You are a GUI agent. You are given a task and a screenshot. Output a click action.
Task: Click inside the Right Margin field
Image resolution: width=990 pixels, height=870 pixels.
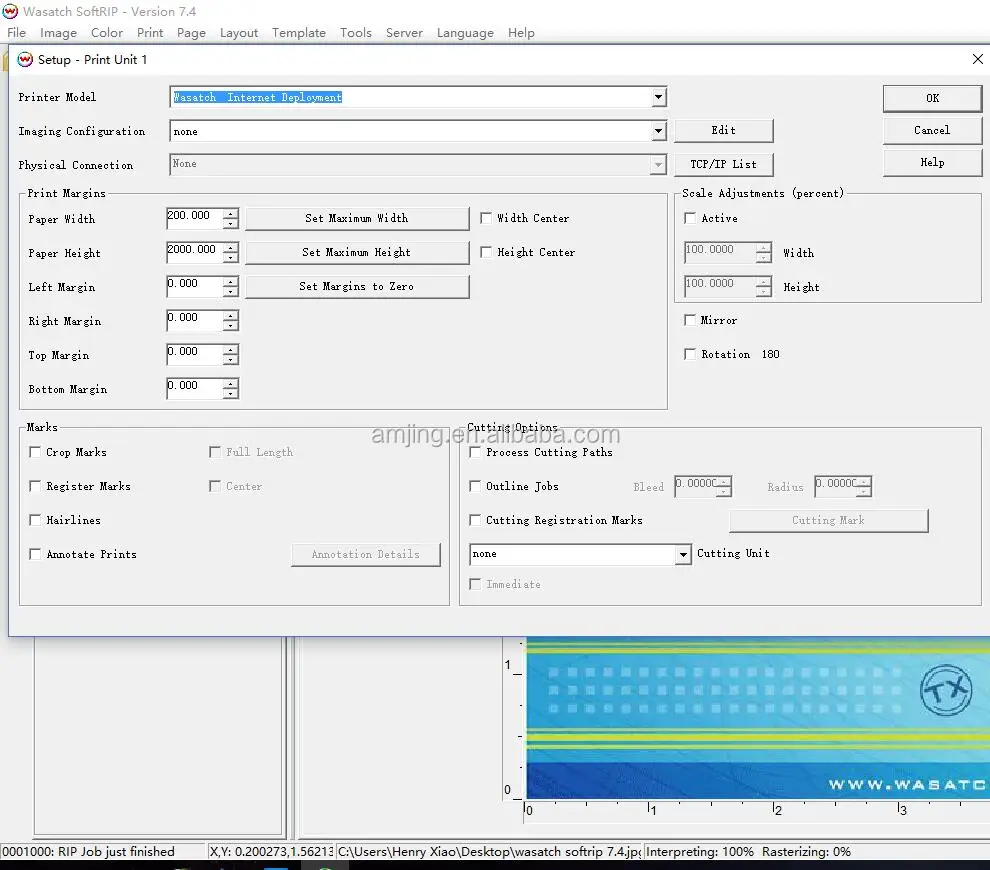point(194,321)
